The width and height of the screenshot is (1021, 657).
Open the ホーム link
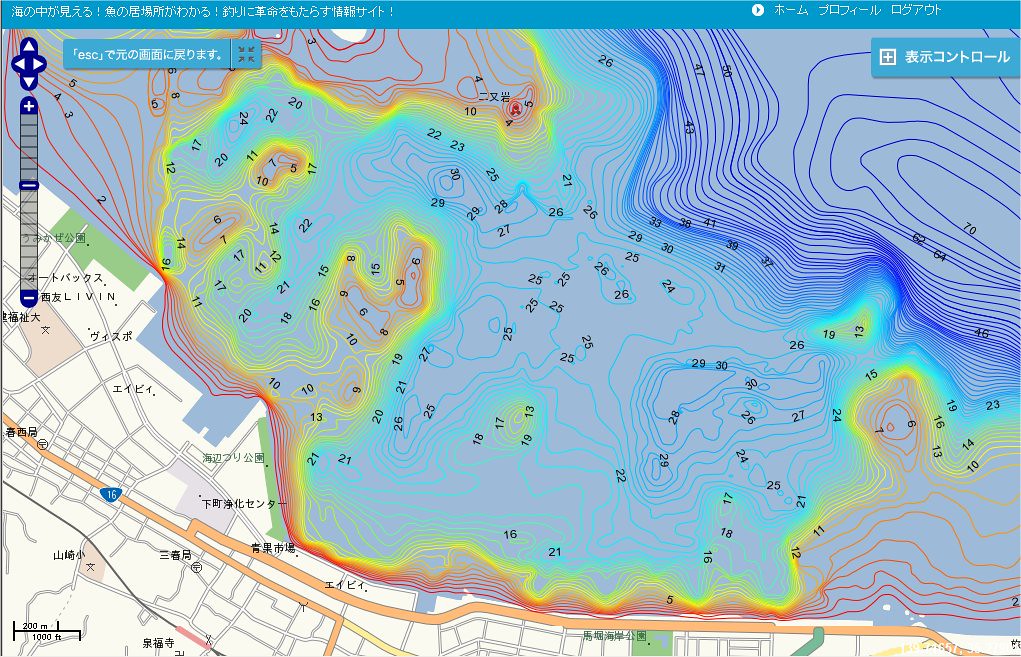[x=790, y=10]
